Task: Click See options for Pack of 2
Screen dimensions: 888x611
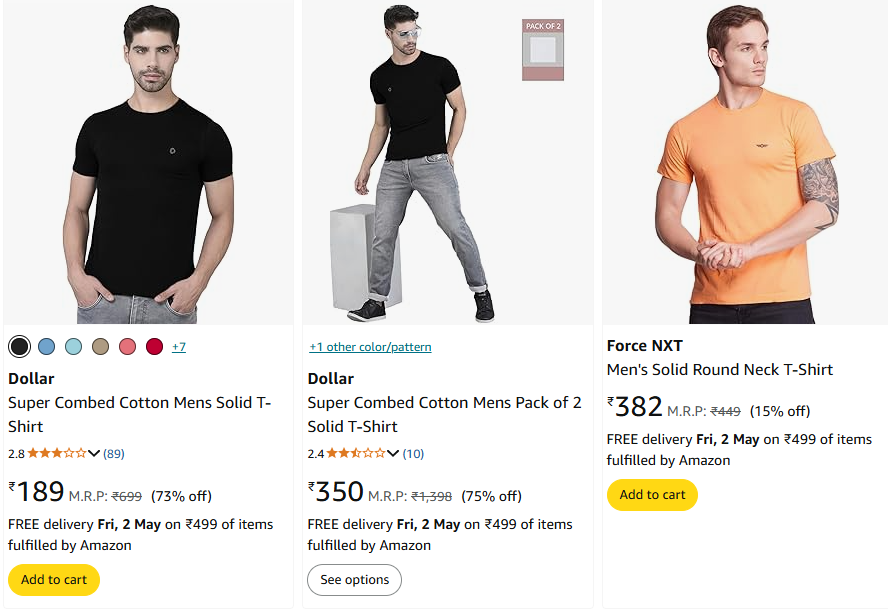Action: (x=355, y=580)
